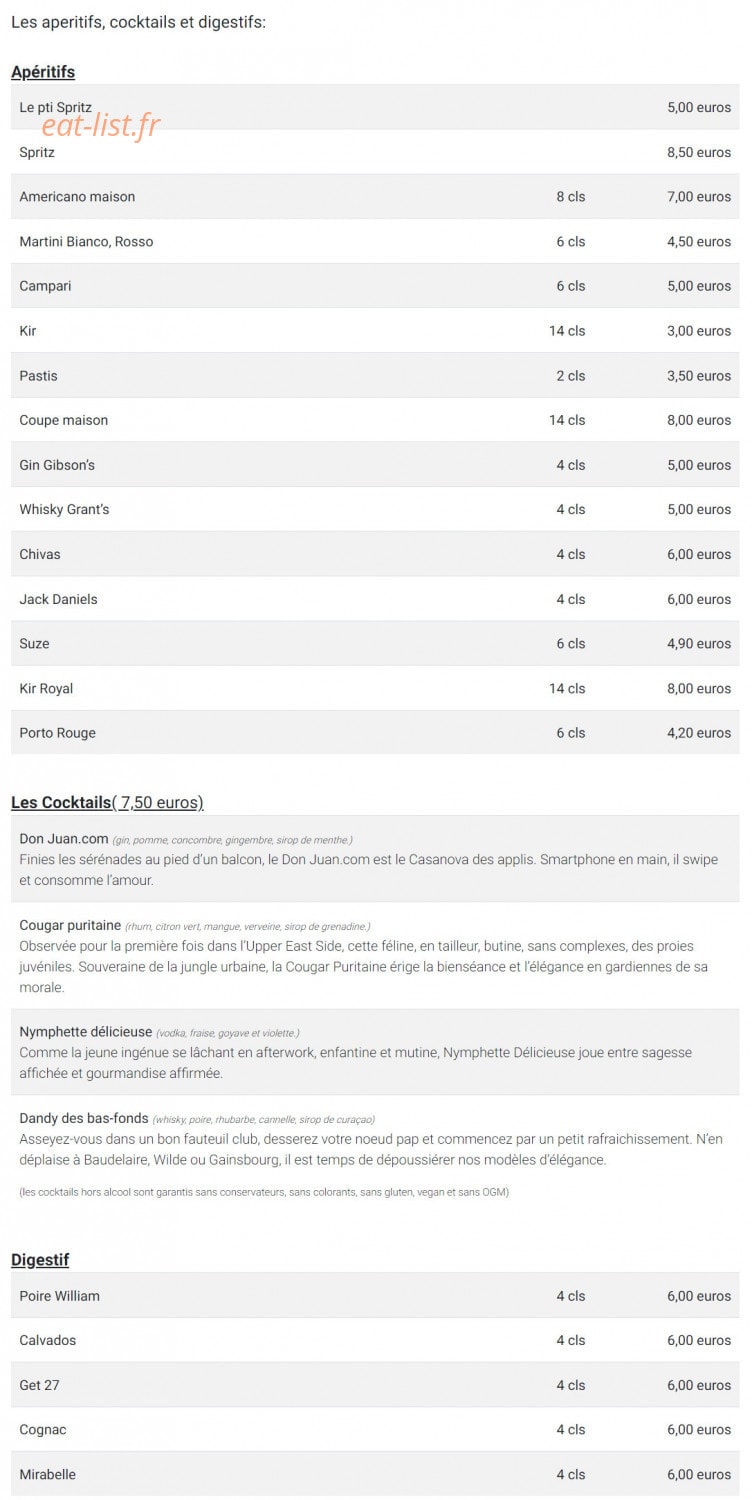752x1500 pixels.
Task: Select the Le pti Spritz row
Action: (375, 107)
